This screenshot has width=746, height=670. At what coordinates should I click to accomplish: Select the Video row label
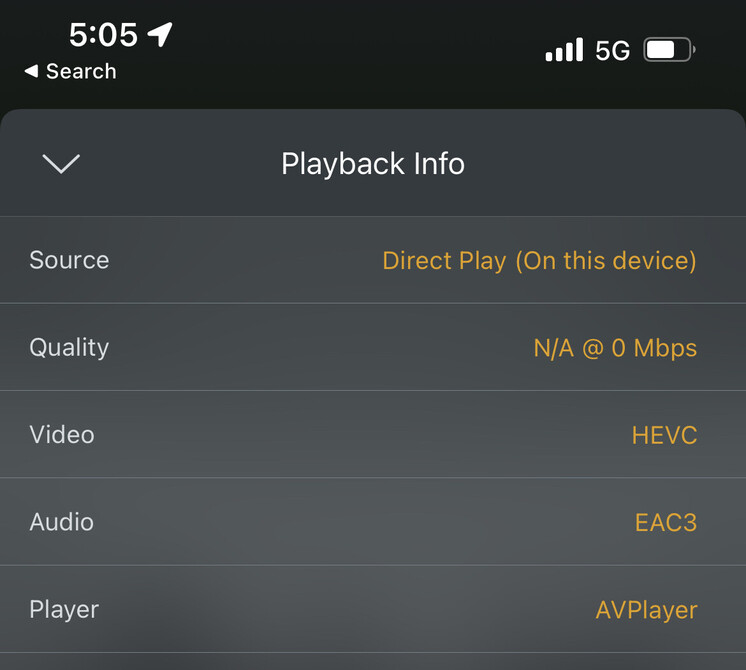point(62,435)
